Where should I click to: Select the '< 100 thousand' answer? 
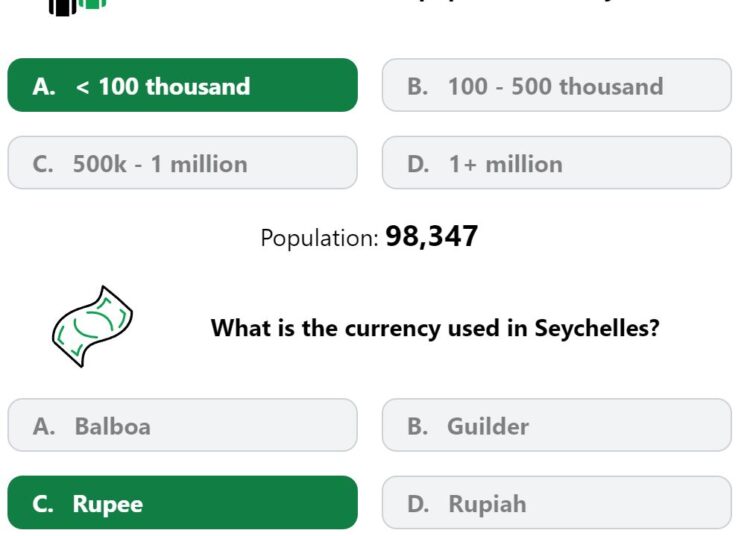(x=182, y=86)
